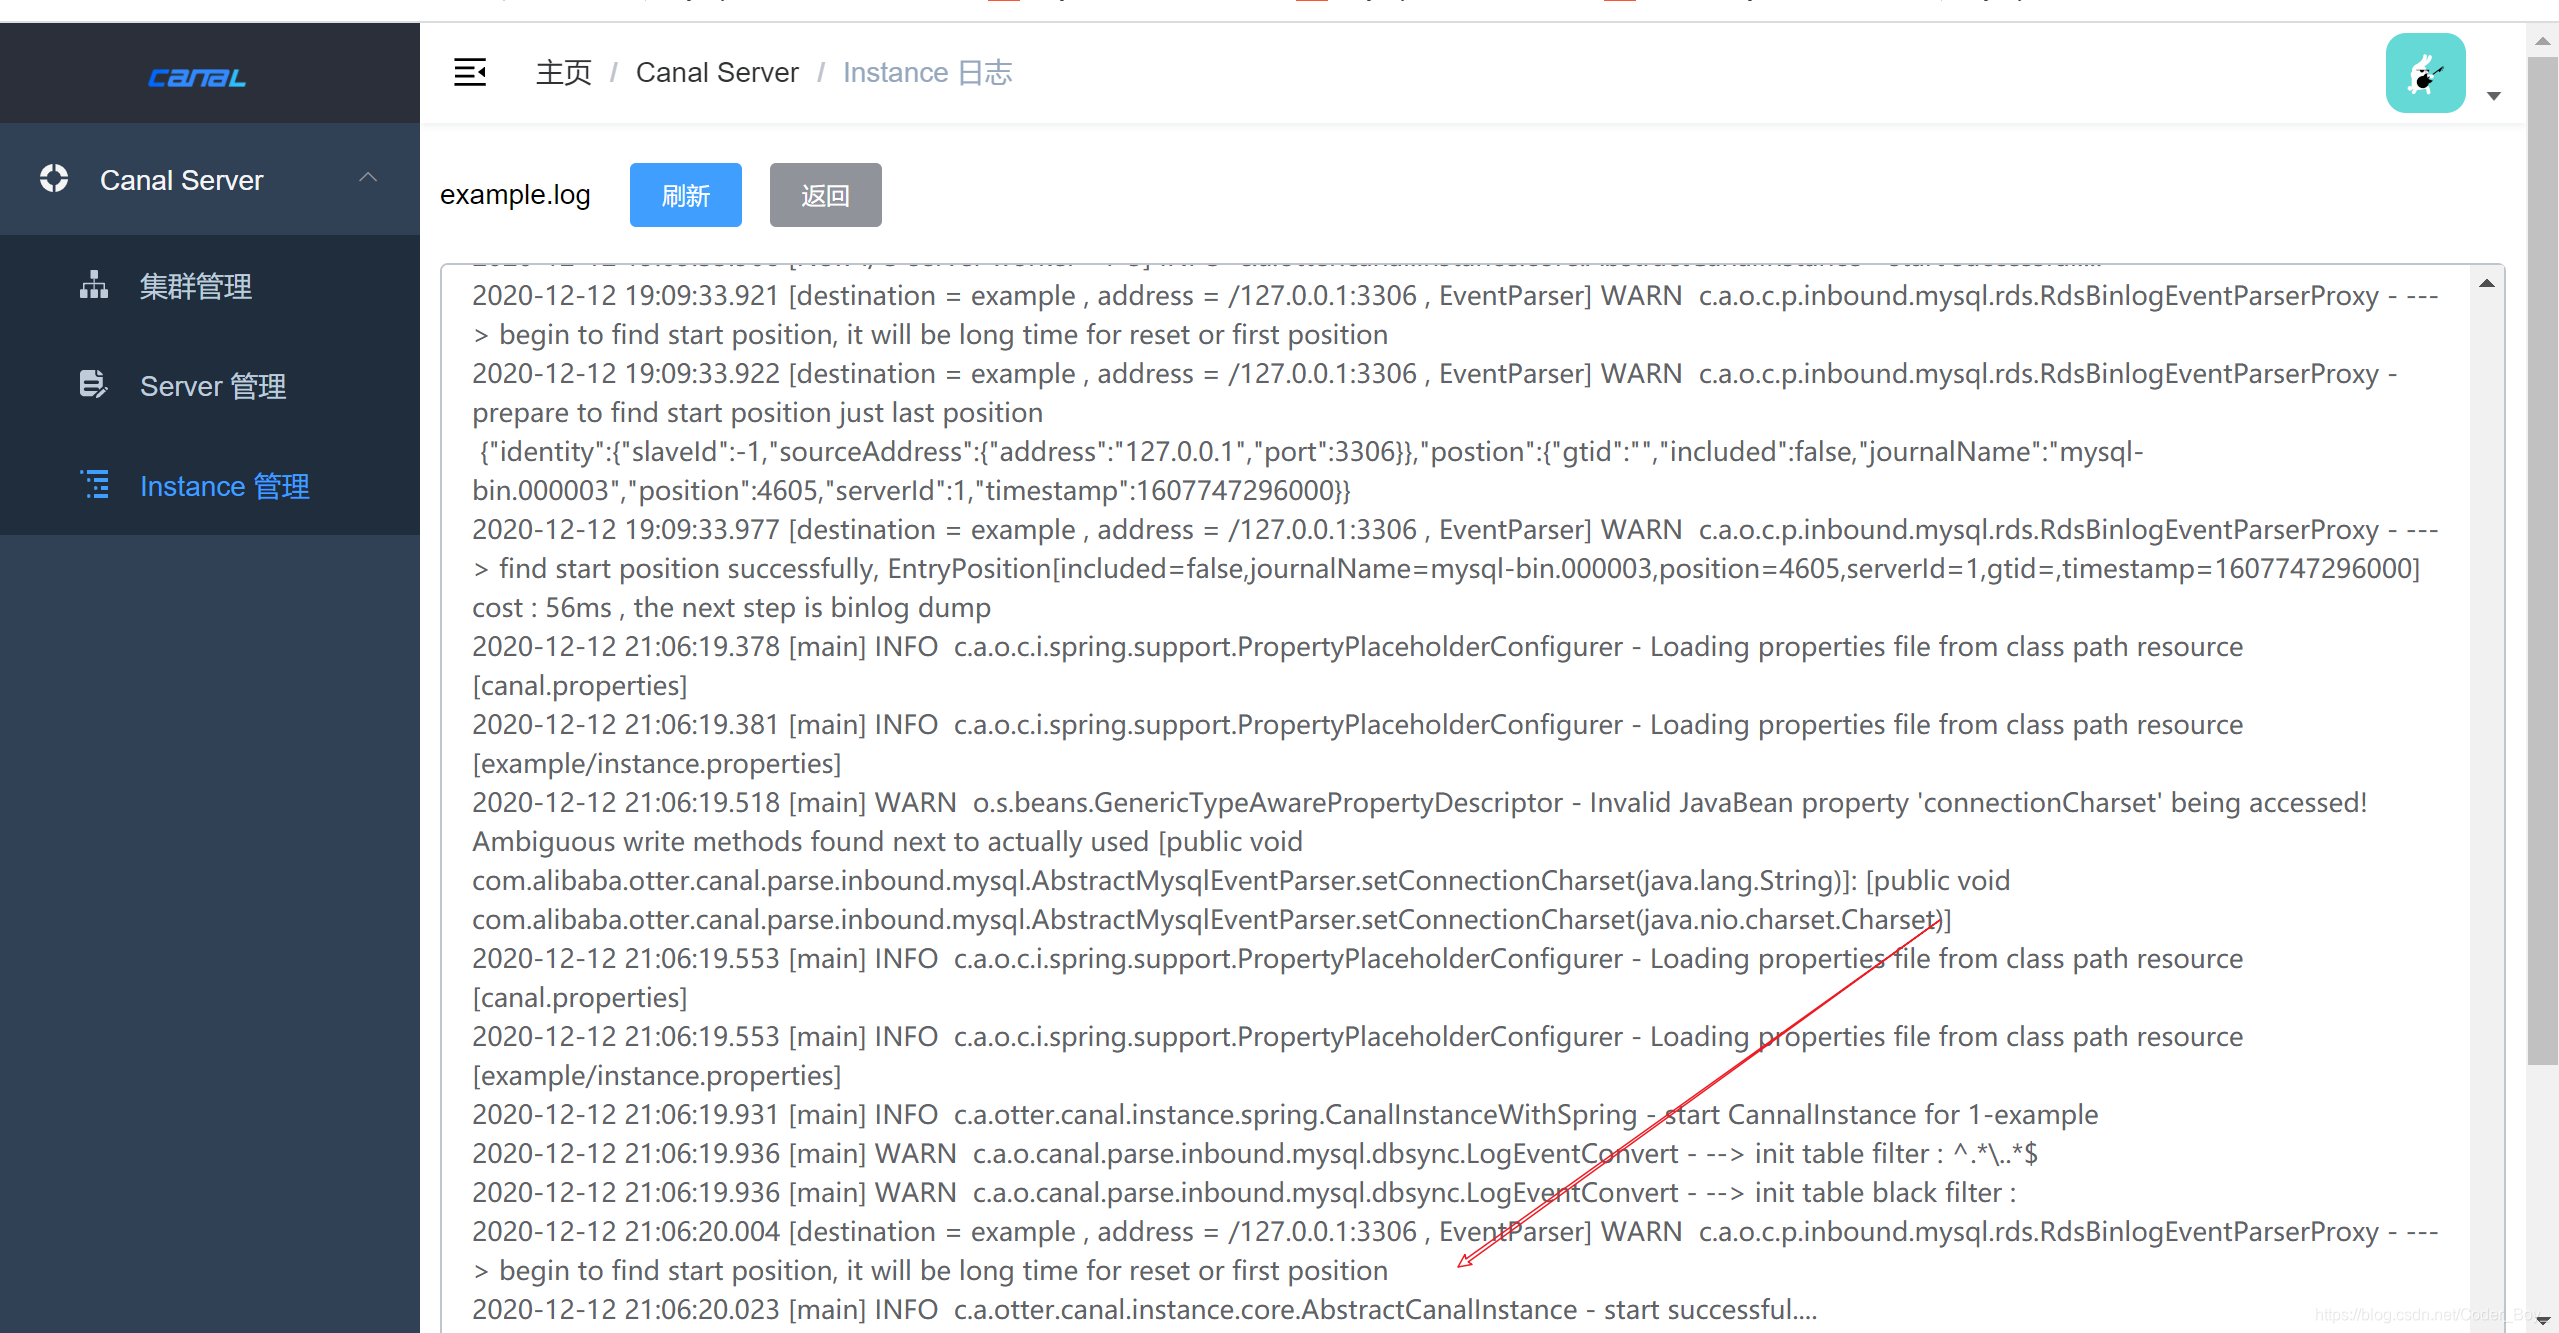Open the user avatar in header
Viewport: 2559px width, 1333px height.
coord(2425,73)
